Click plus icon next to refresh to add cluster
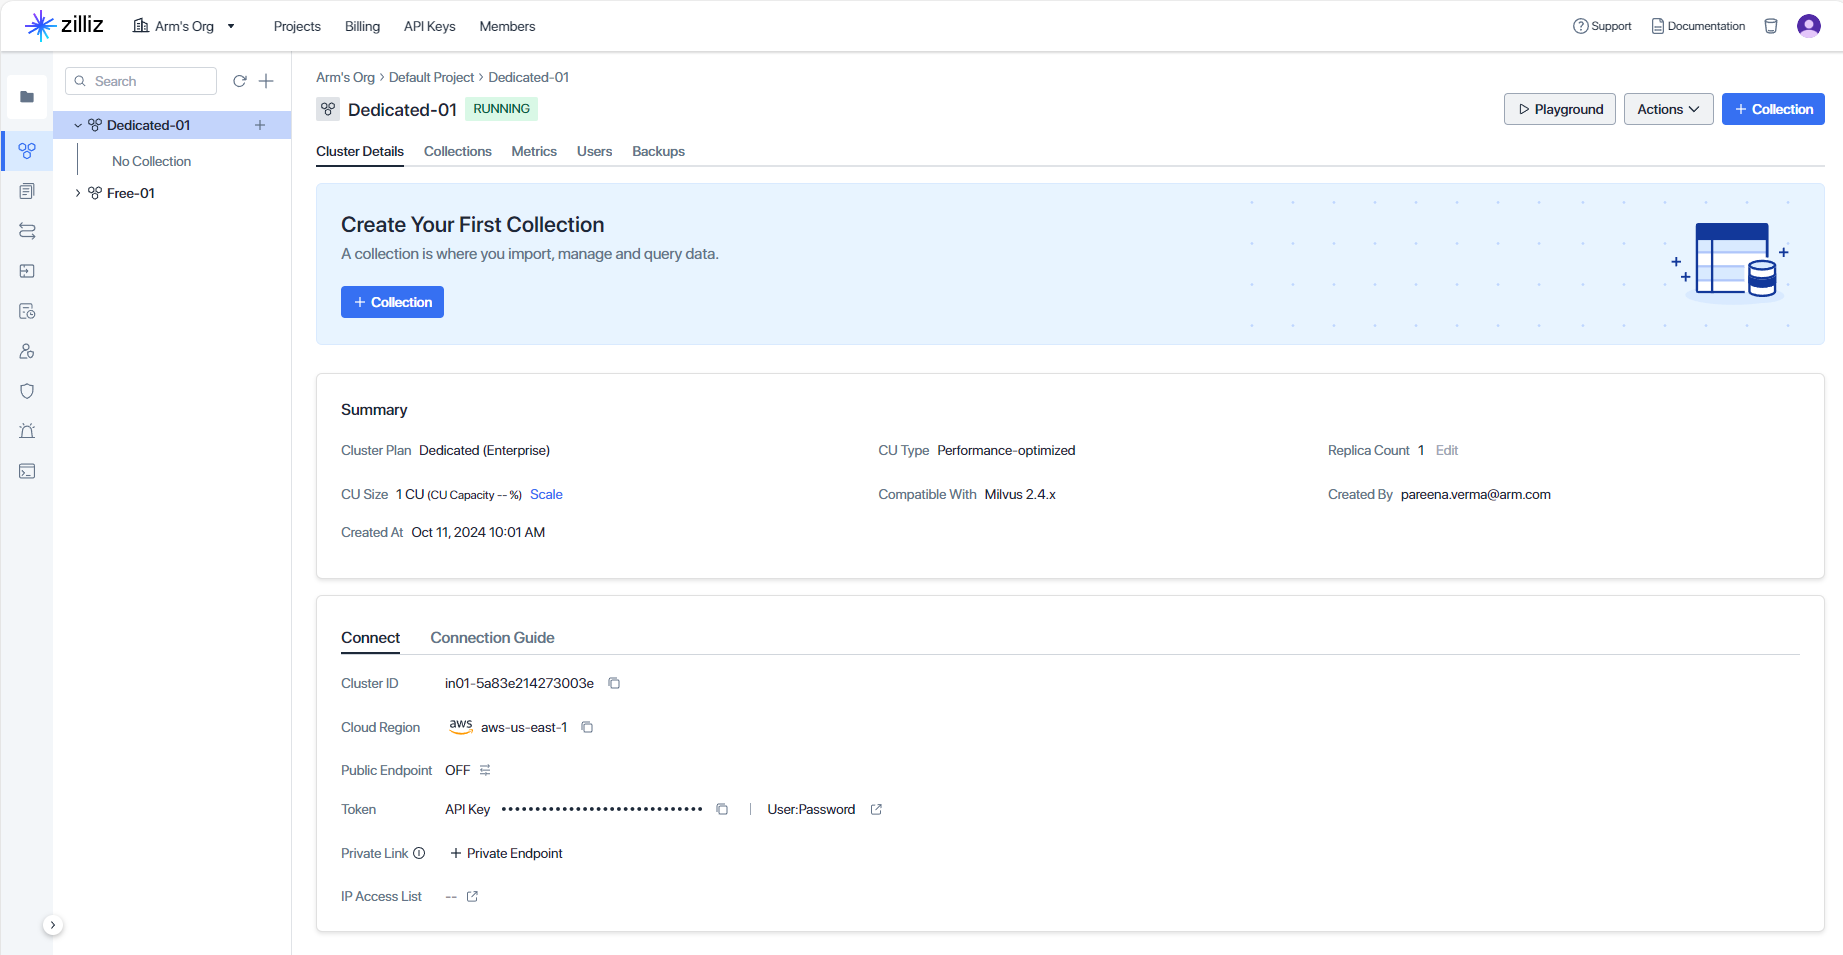 pos(266,81)
